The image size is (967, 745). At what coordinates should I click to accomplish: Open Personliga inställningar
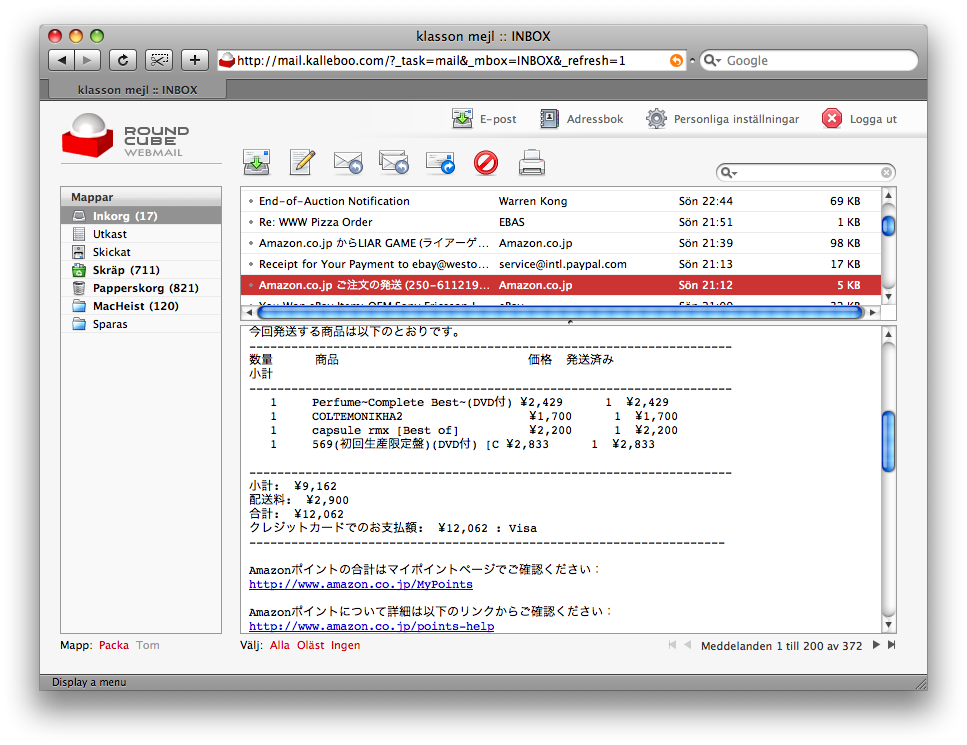(723, 119)
